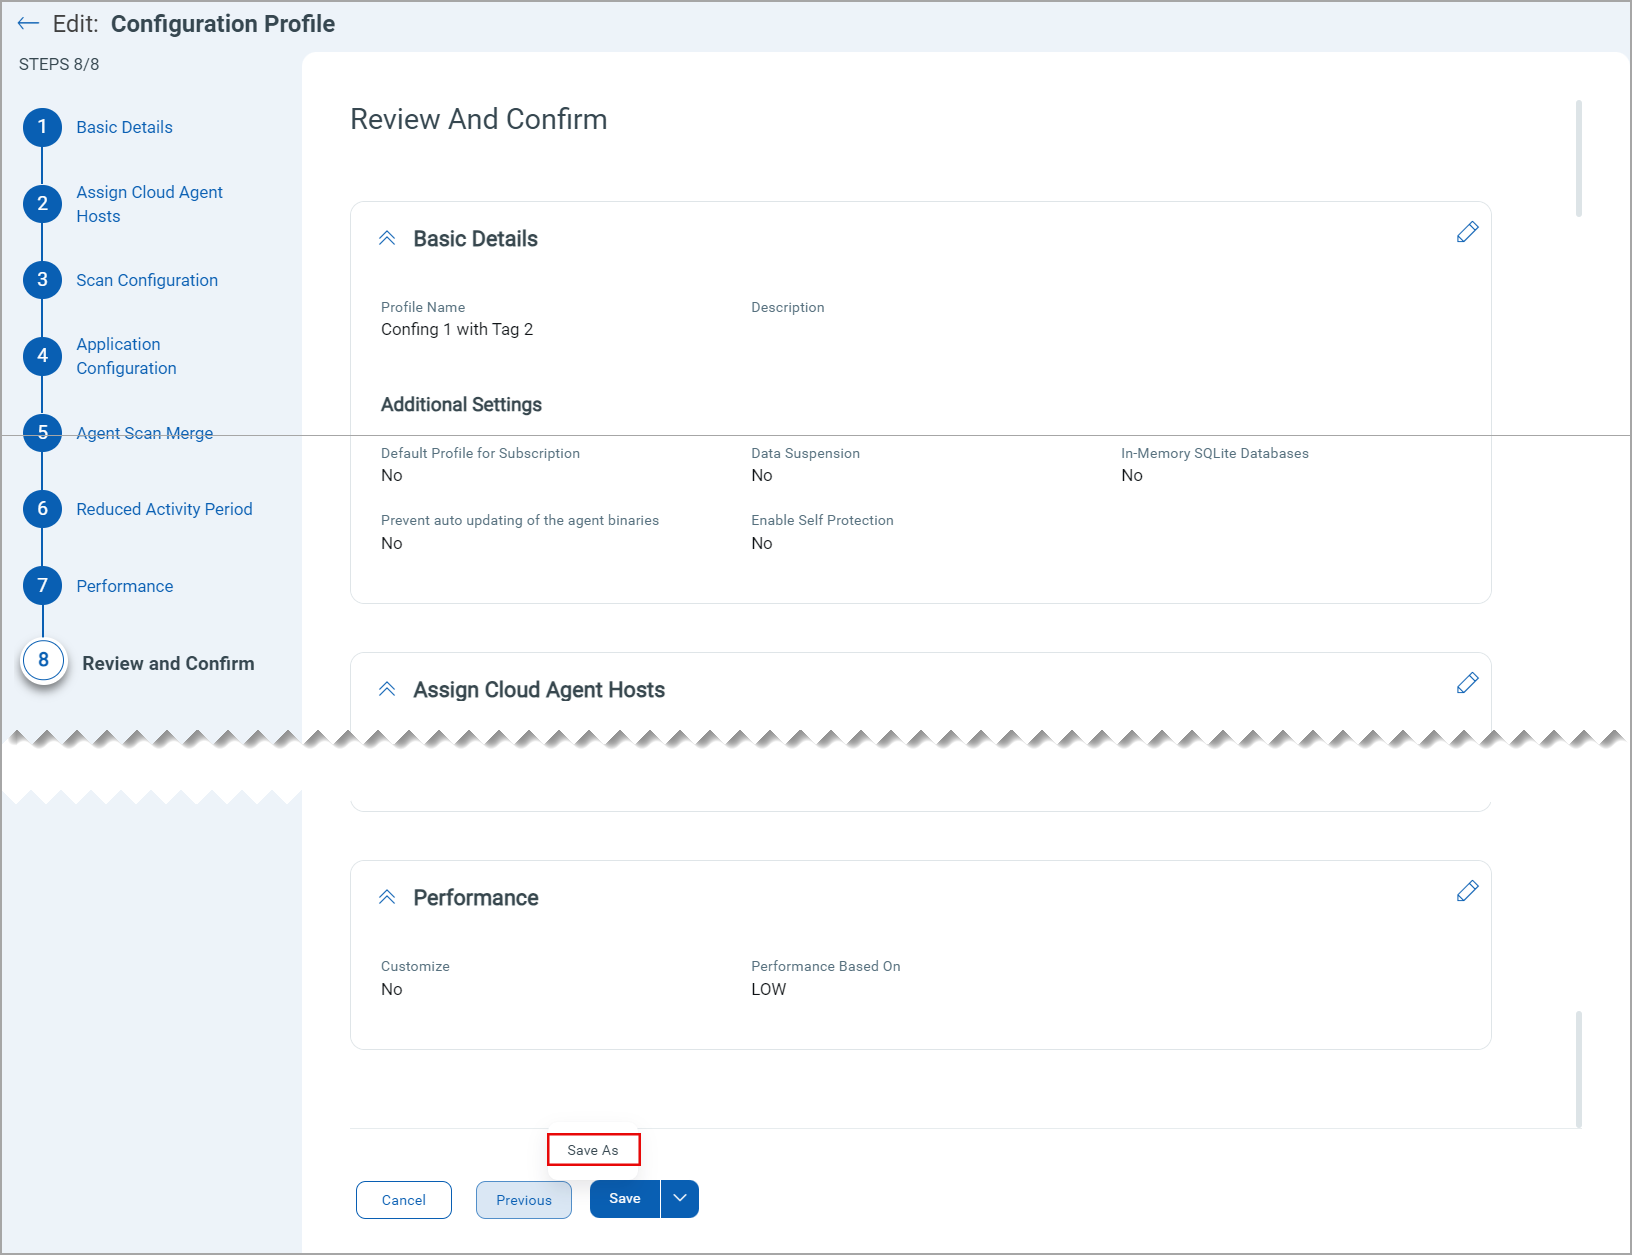Click the profile name 'Confing 1 with Tag 2'
Viewport: 1632px width, 1255px height.
point(457,330)
